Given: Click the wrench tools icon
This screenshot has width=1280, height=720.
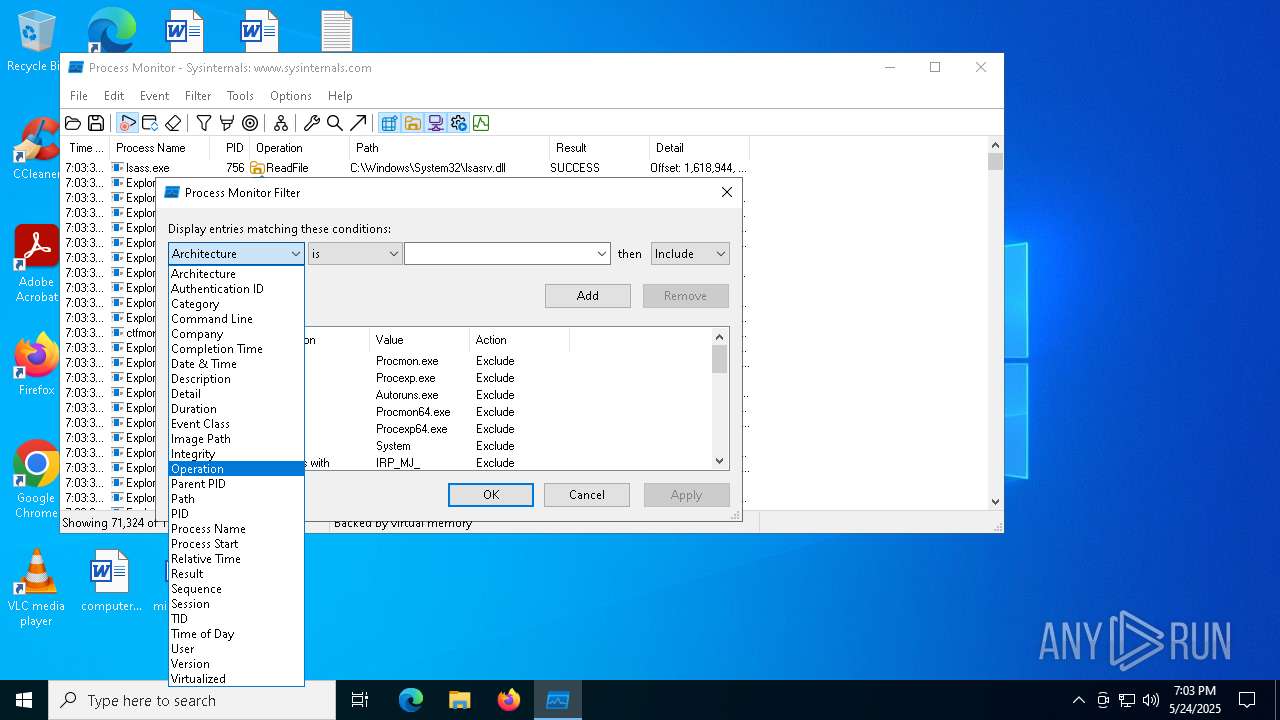Looking at the screenshot, I should [312, 123].
